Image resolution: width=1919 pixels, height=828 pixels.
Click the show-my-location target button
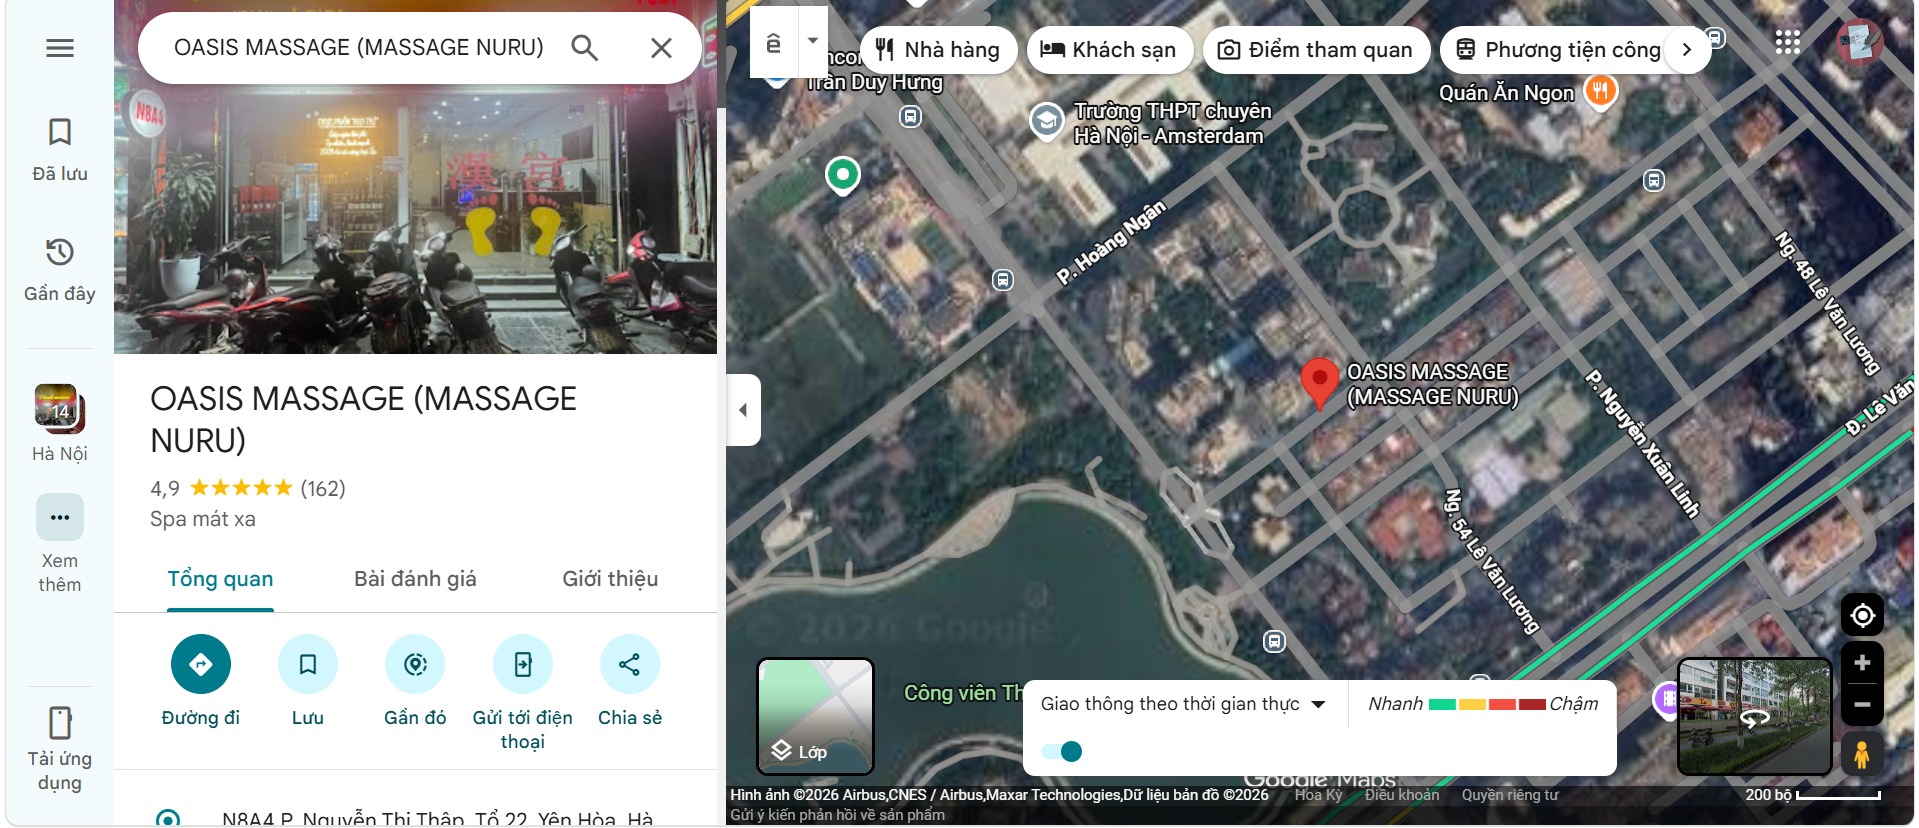1862,615
